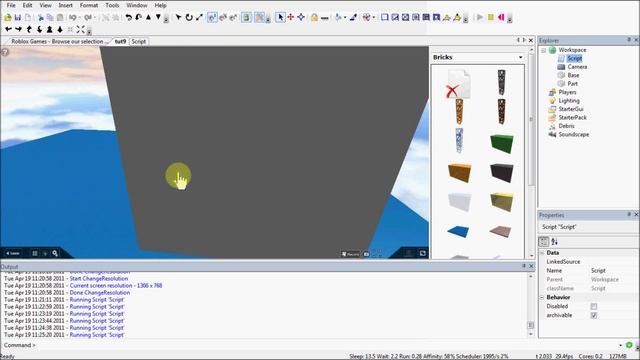Open the Insert menu
This screenshot has width=640, height=360.
click(x=65, y=5)
